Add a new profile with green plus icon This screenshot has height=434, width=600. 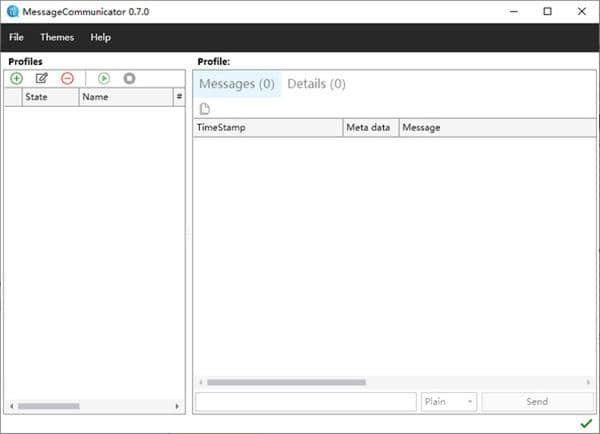(x=16, y=78)
